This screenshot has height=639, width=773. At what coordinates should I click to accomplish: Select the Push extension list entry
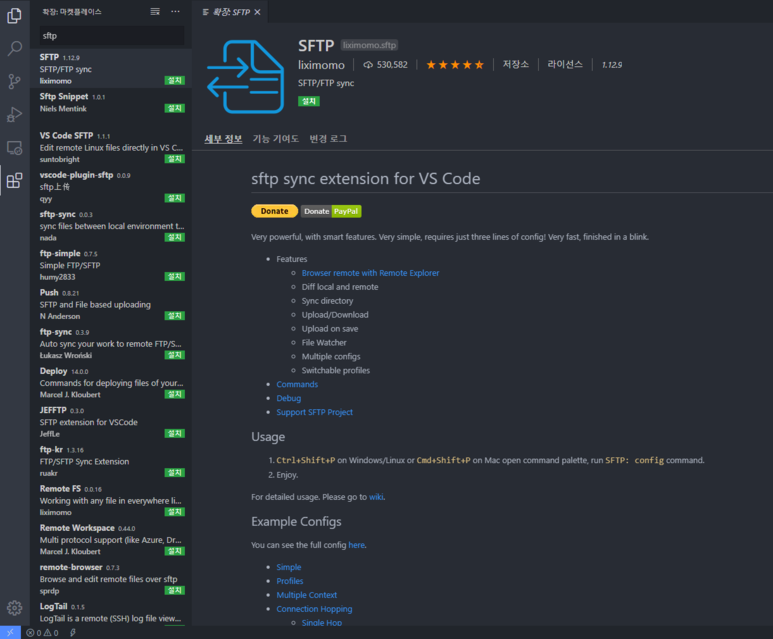point(111,304)
